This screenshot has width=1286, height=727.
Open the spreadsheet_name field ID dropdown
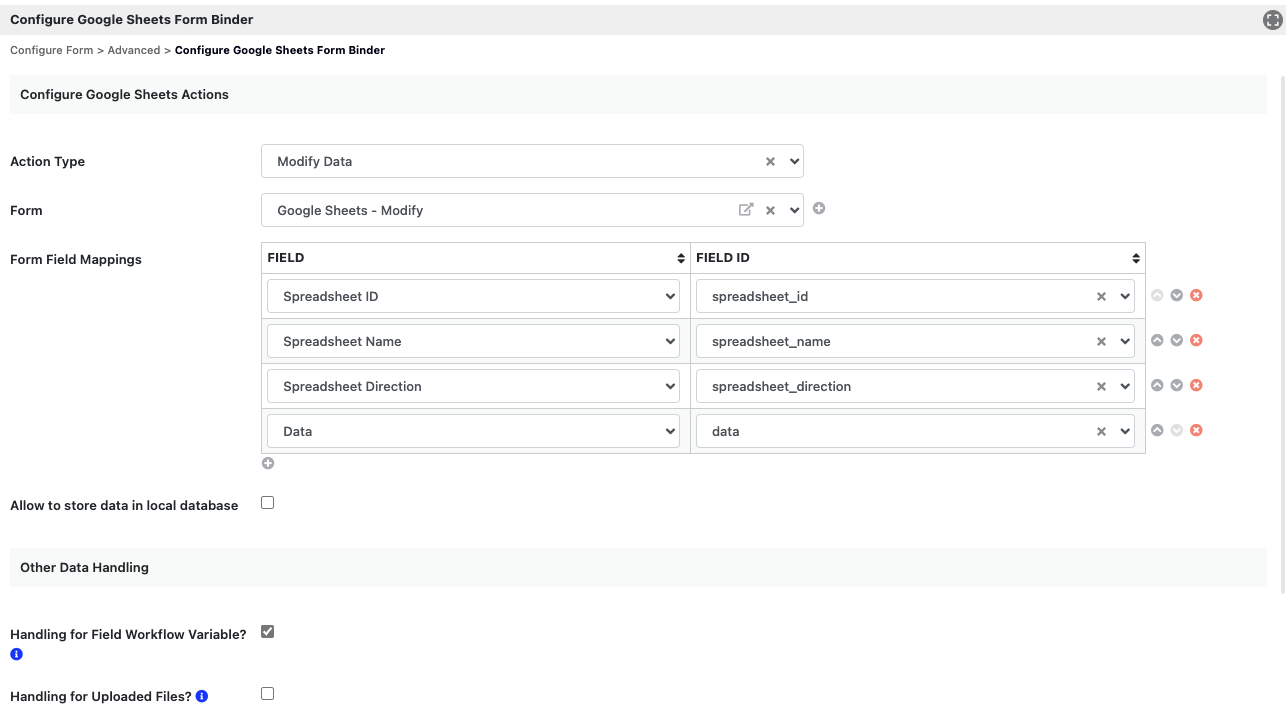point(915,341)
